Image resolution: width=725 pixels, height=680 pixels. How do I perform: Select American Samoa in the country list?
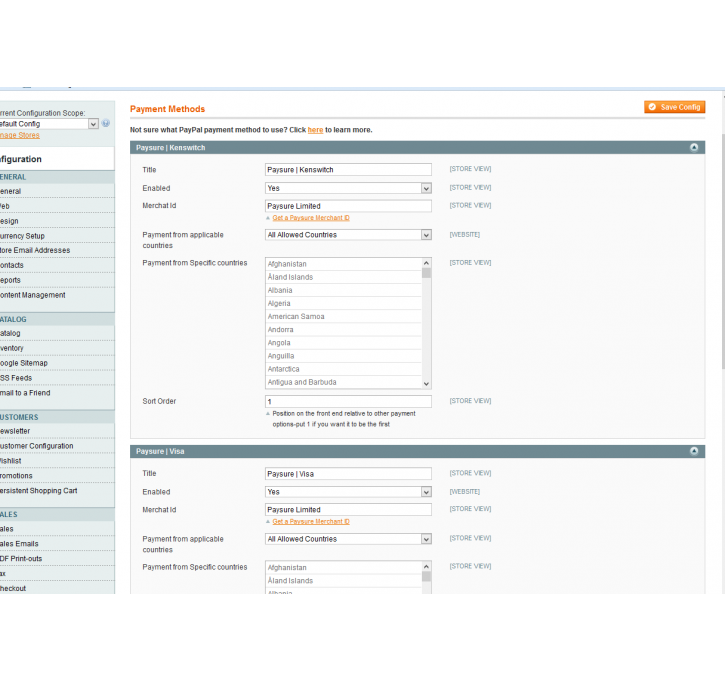[344, 317]
